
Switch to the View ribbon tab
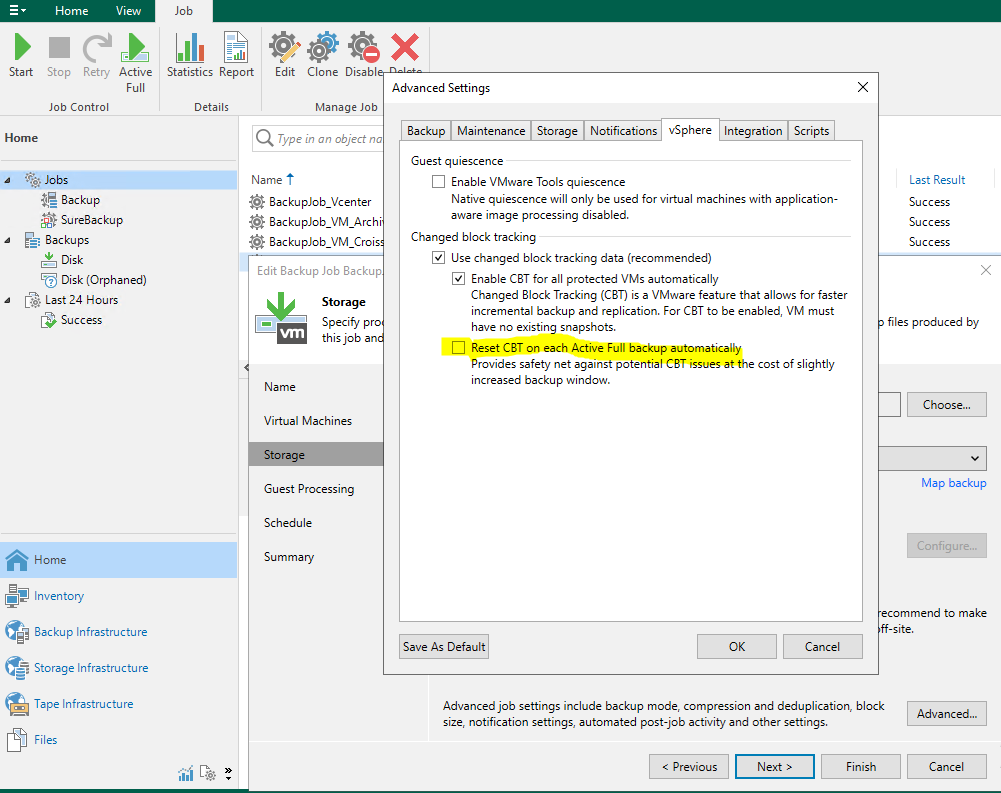(x=128, y=11)
